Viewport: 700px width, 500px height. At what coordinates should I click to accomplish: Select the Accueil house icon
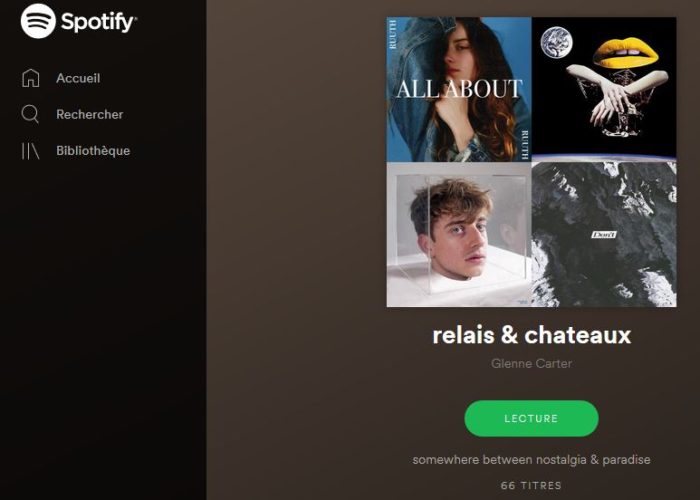(x=30, y=78)
